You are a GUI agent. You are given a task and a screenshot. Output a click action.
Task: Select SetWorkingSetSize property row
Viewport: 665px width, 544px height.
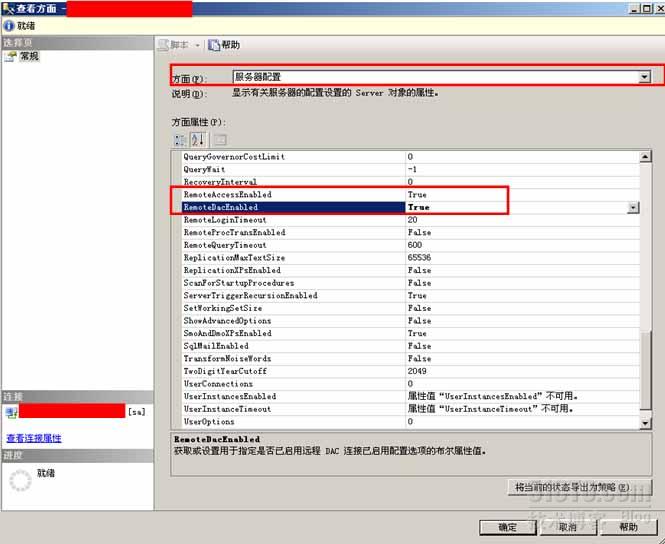tap(410, 308)
